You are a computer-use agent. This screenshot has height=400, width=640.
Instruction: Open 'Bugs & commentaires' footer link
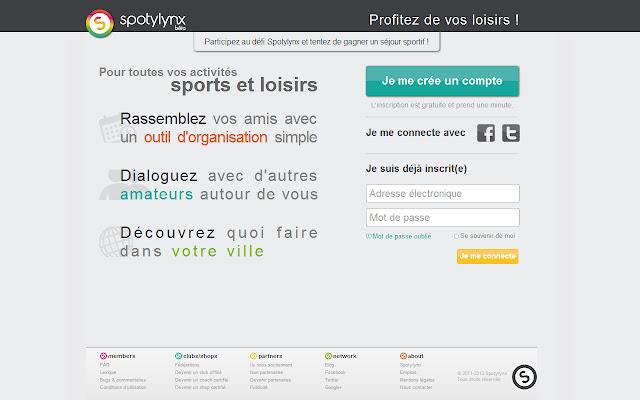pos(123,380)
